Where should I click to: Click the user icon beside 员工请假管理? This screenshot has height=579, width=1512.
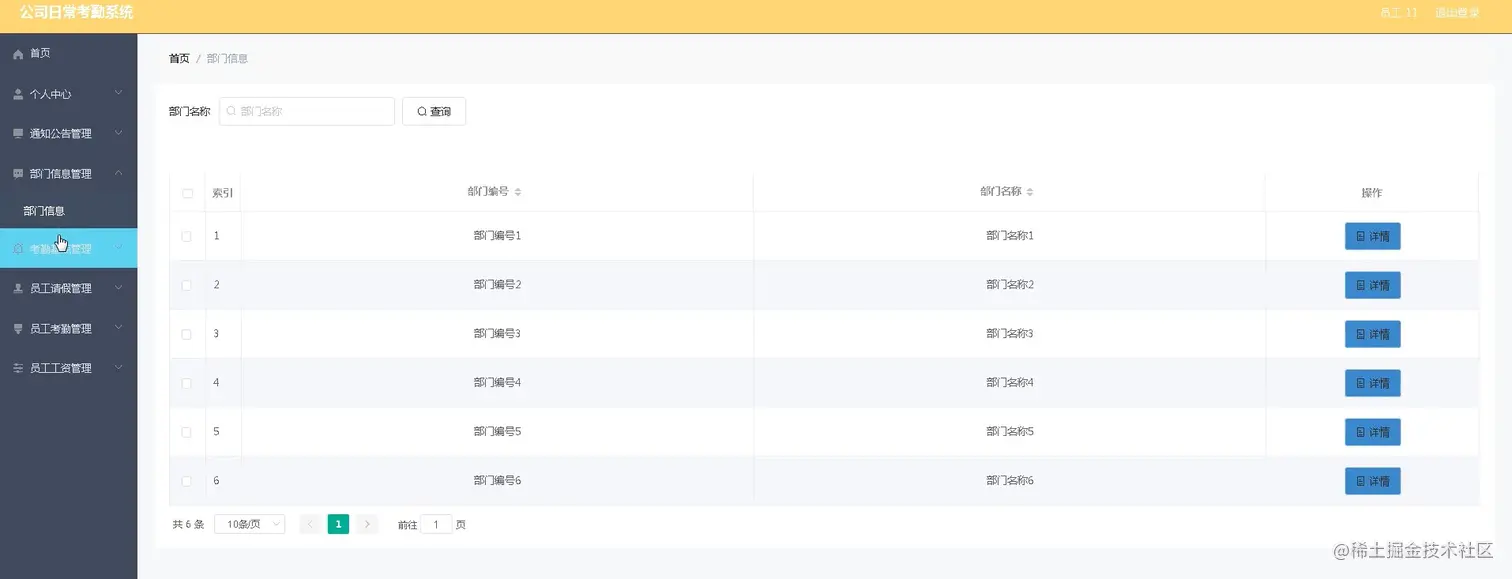[18, 288]
